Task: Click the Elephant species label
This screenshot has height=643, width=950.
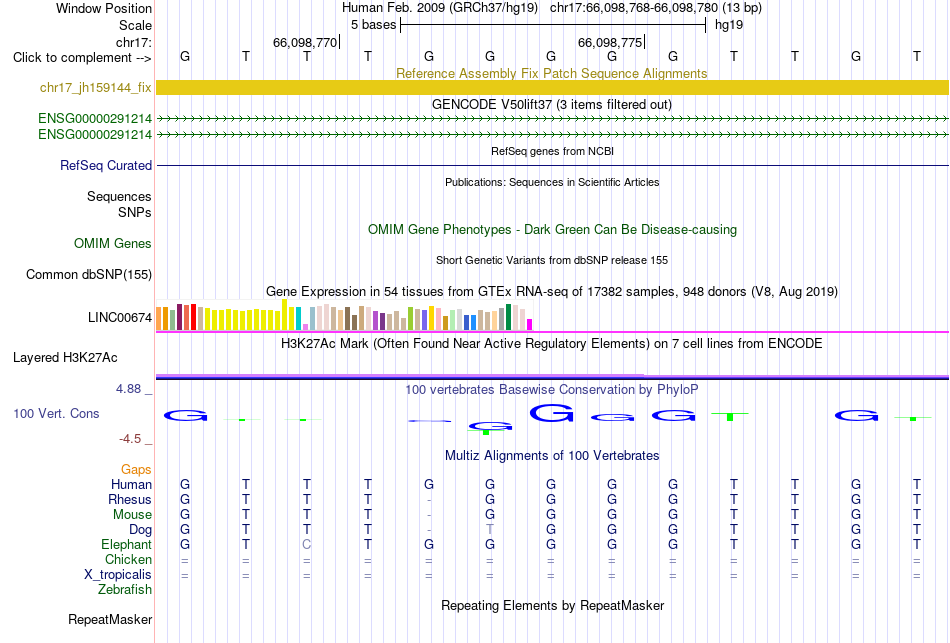Action: (127, 544)
